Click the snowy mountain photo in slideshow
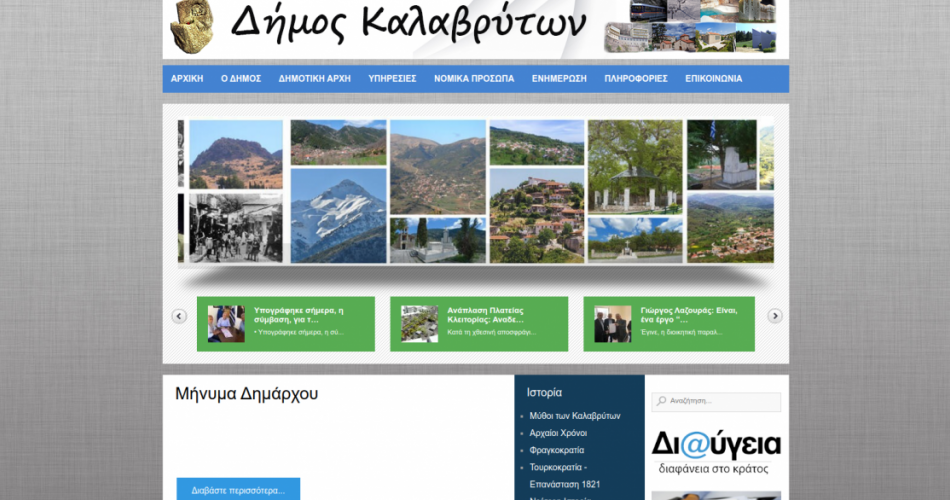 tap(338, 215)
